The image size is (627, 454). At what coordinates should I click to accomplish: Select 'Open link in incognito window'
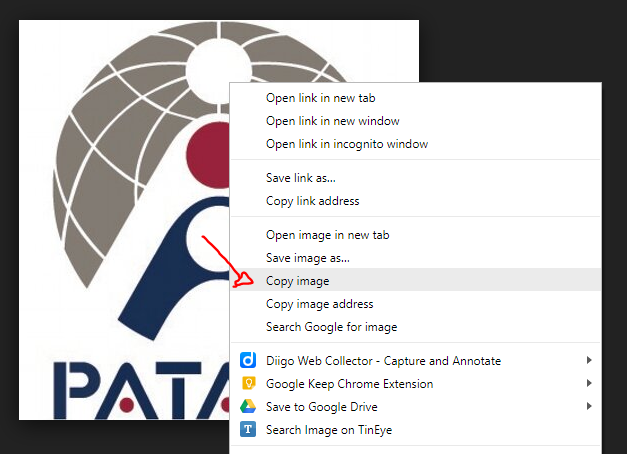point(416,144)
